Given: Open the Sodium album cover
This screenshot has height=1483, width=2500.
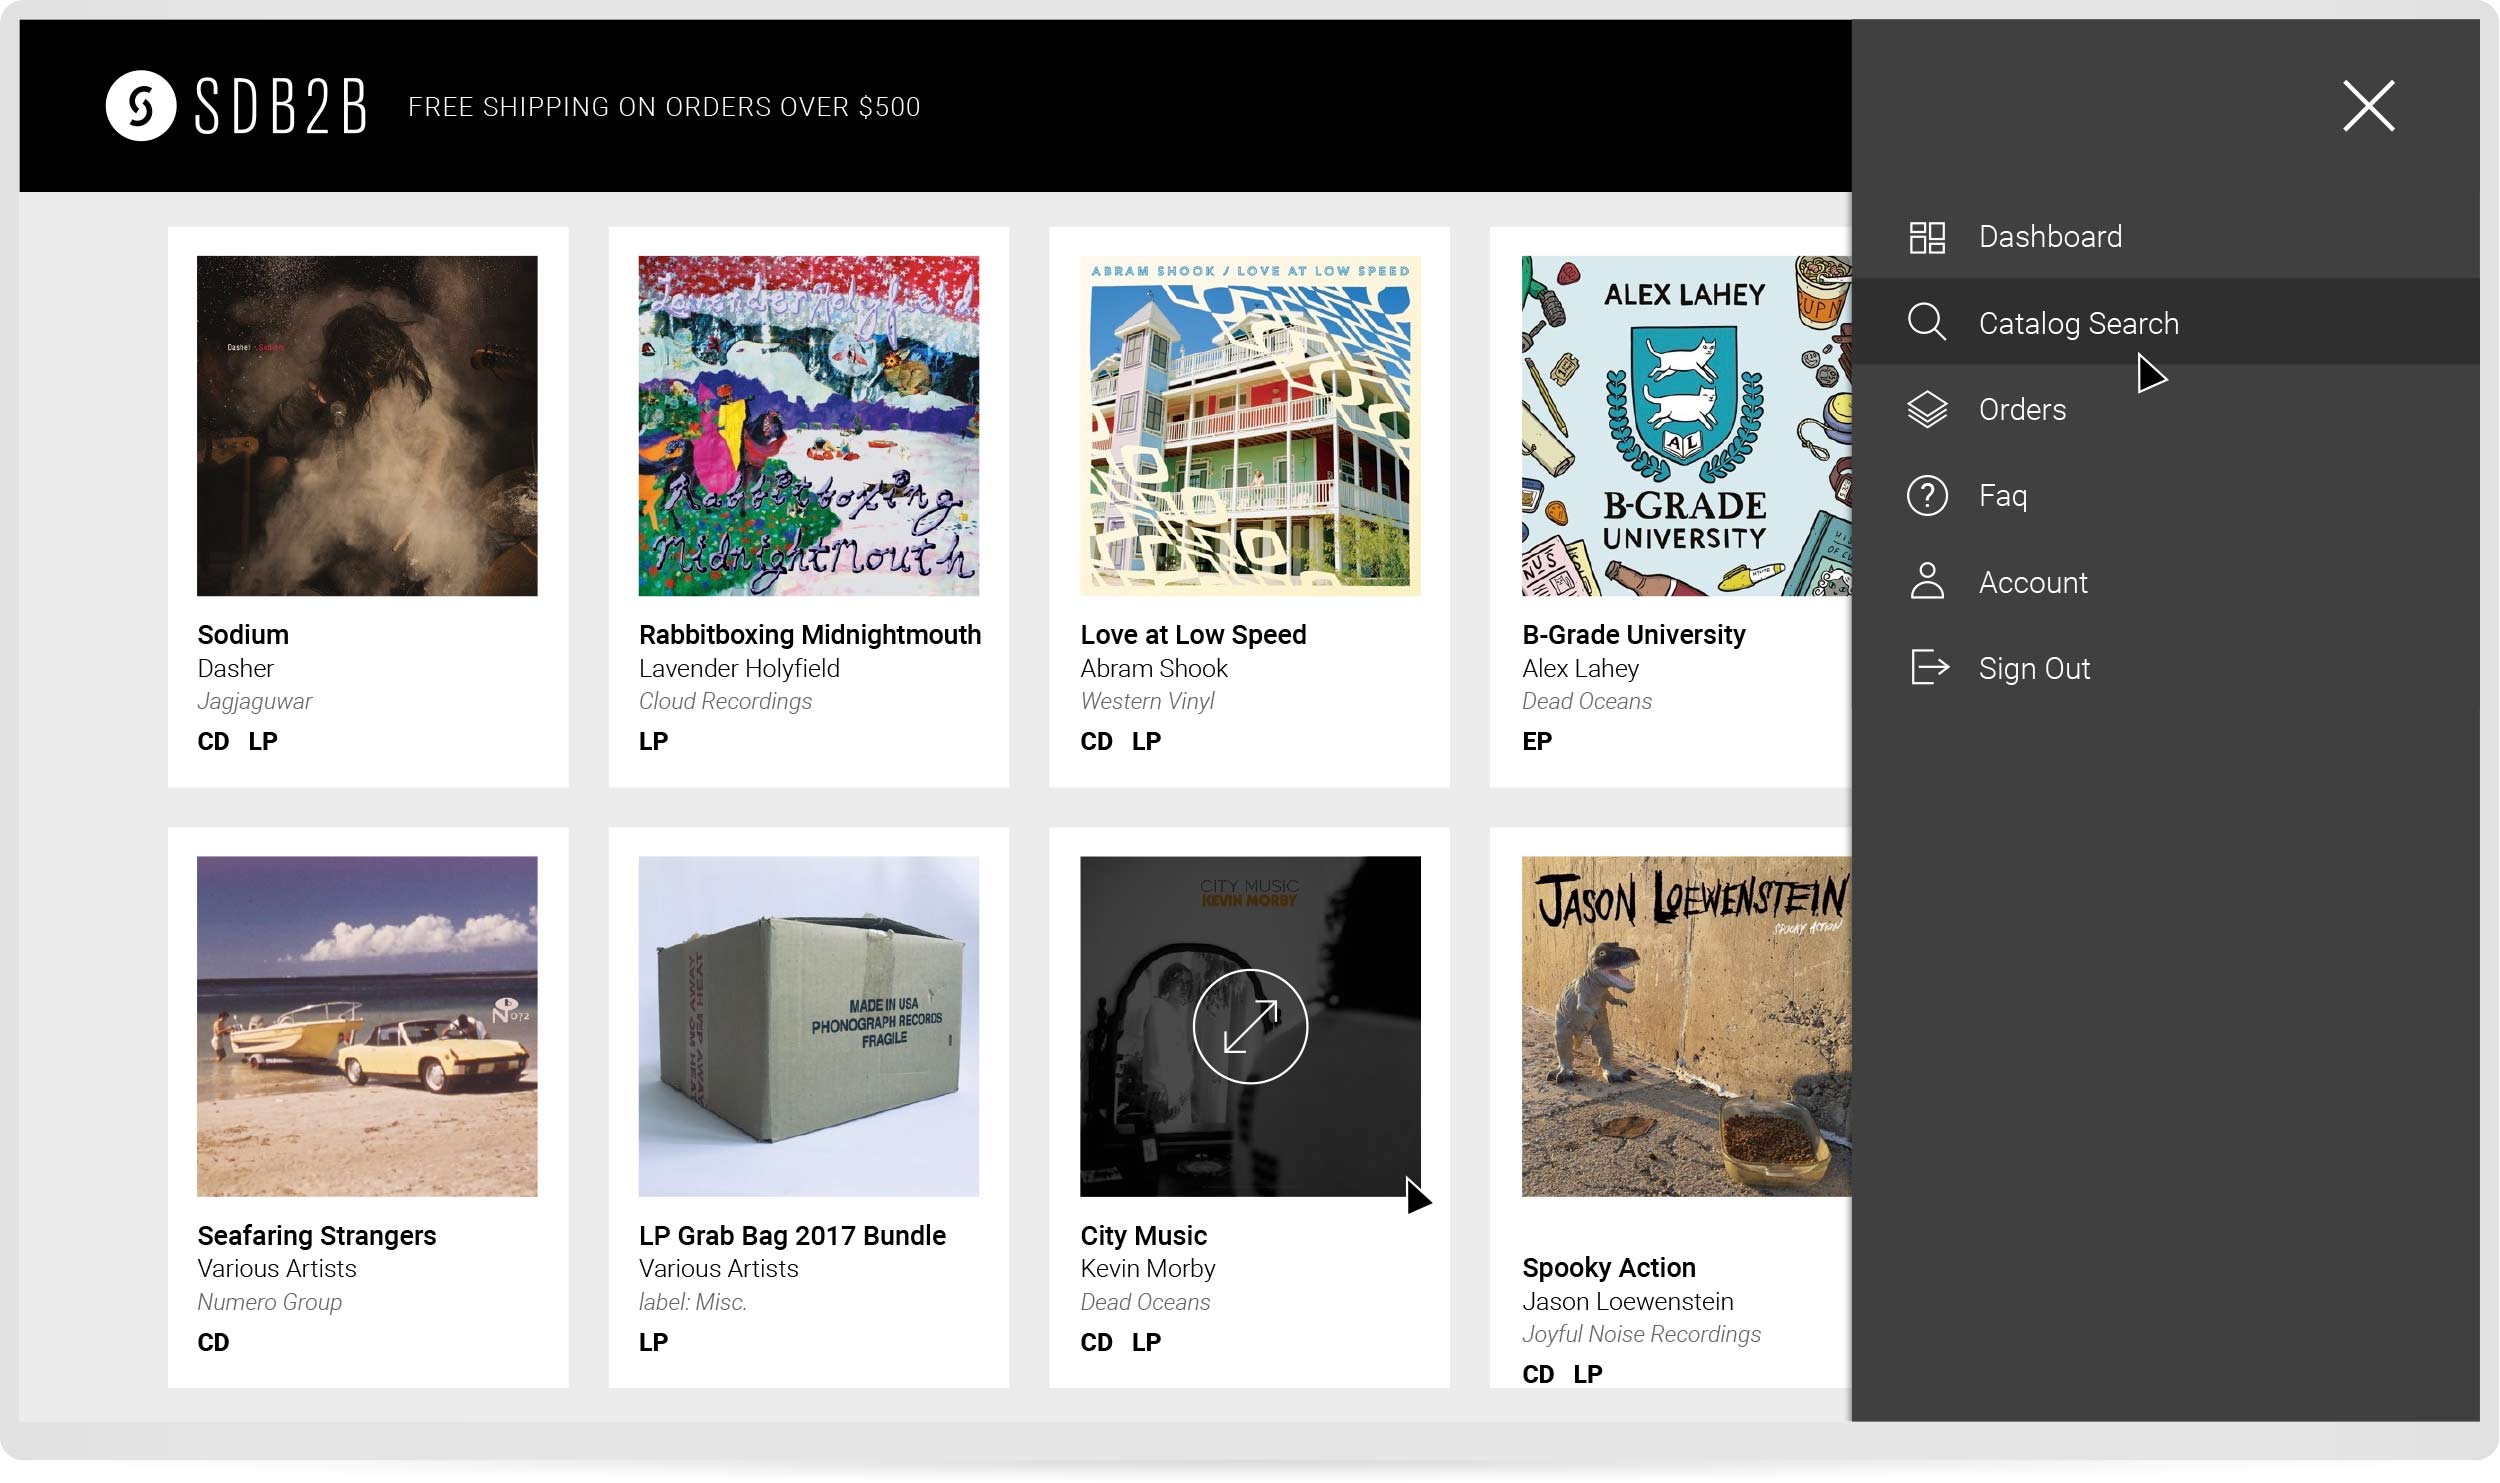Looking at the screenshot, I should tap(367, 426).
